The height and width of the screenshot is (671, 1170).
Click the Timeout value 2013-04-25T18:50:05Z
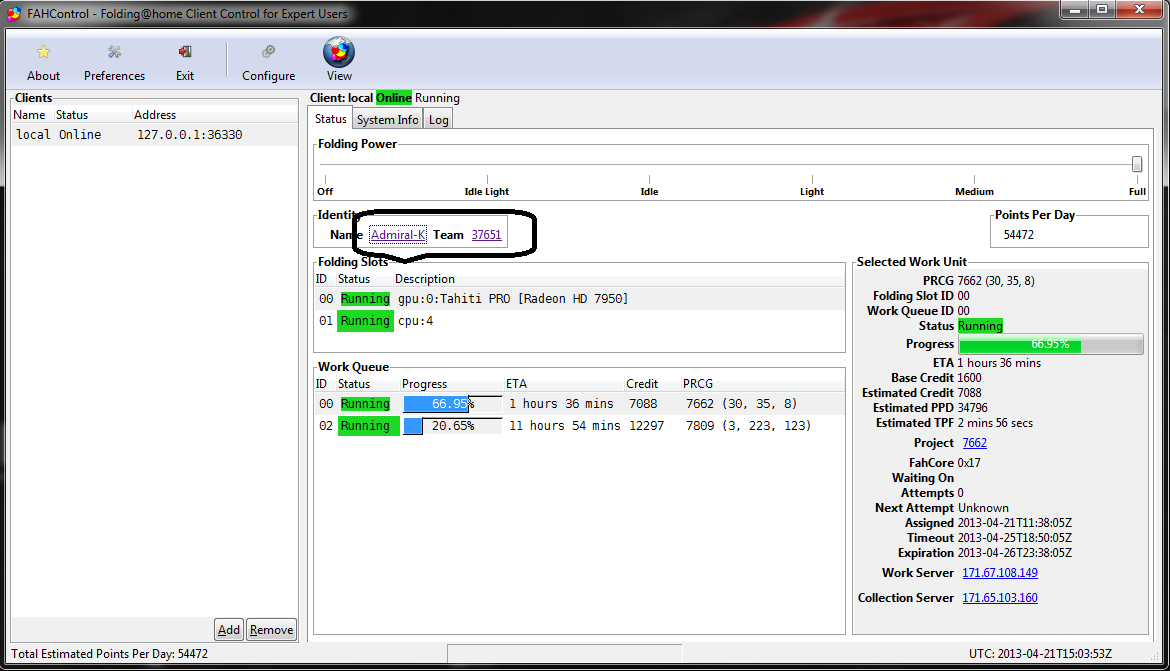click(x=1015, y=538)
